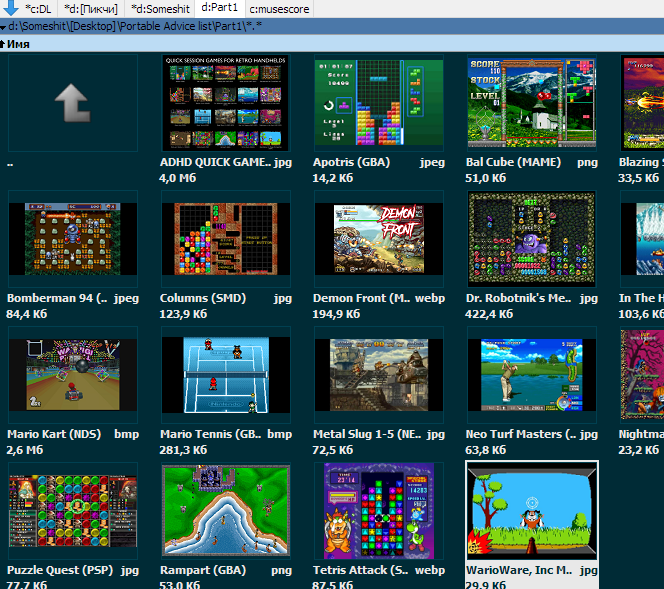Click file name 'Rampart (GBA)'
The height and width of the screenshot is (589, 664).
pyautogui.click(x=203, y=570)
